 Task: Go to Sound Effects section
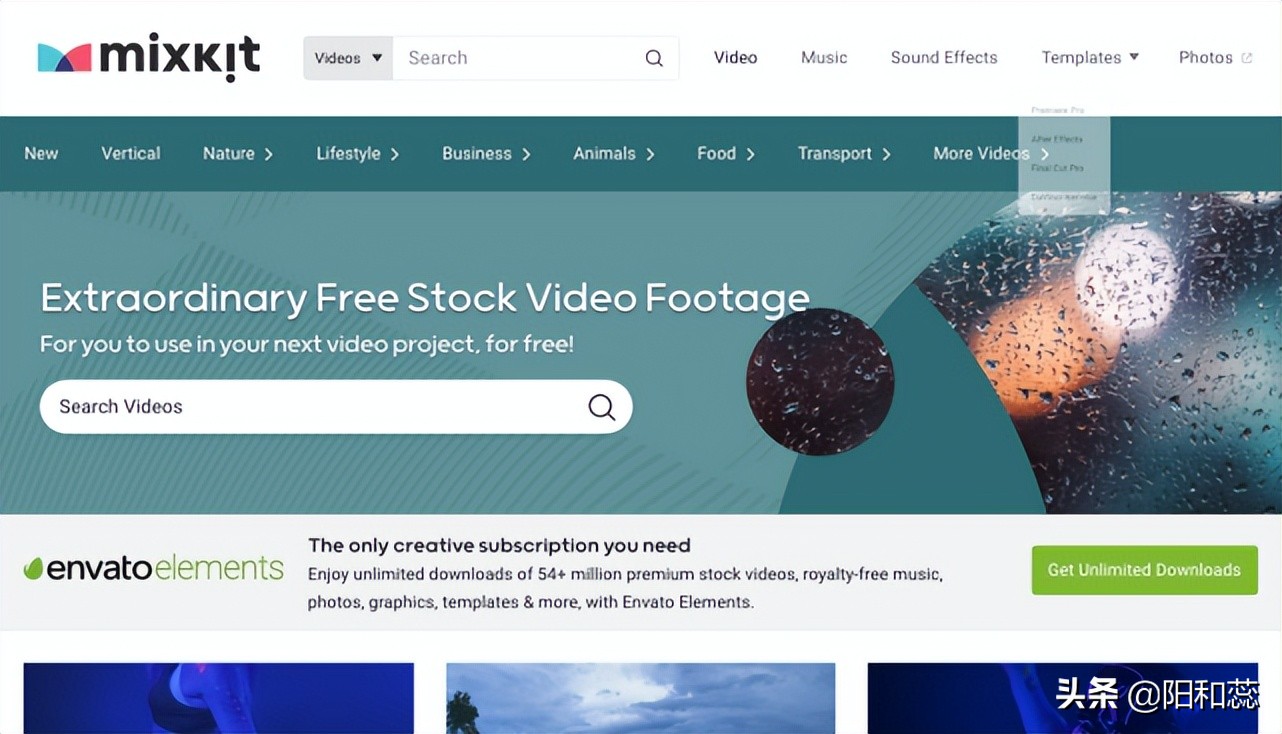pyautogui.click(x=944, y=58)
